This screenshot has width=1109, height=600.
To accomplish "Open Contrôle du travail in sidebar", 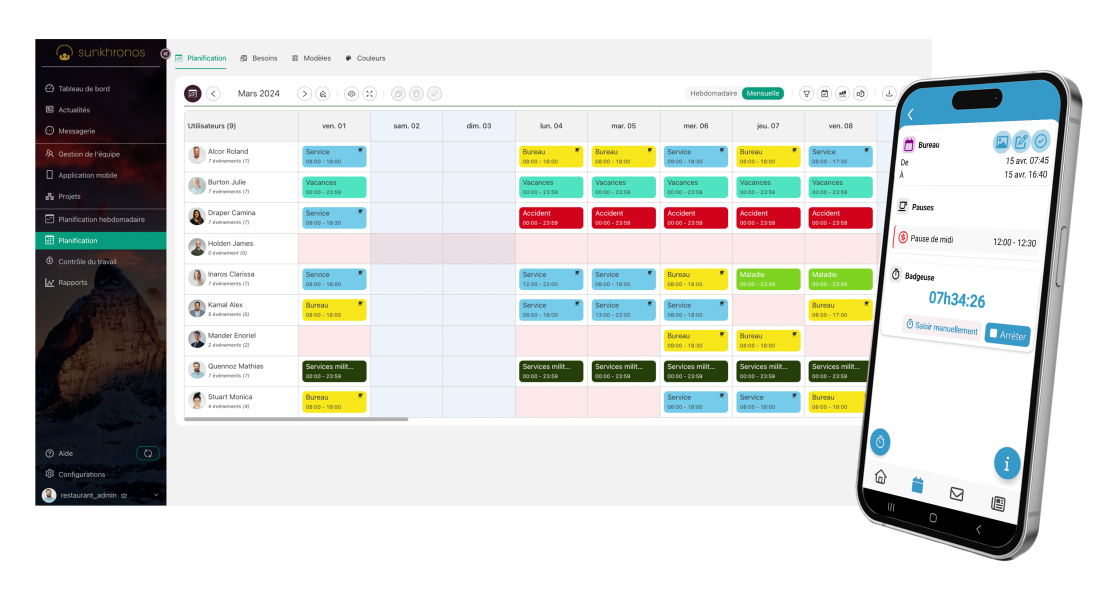I will coord(87,261).
